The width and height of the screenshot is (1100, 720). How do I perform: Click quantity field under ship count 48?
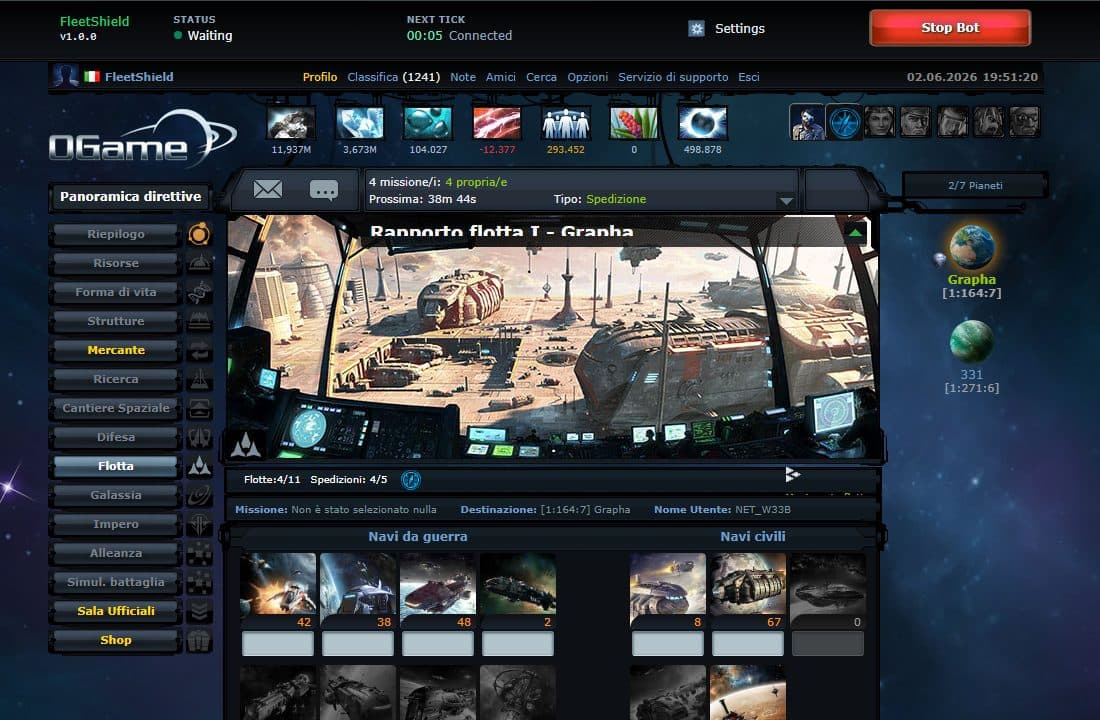coord(438,644)
